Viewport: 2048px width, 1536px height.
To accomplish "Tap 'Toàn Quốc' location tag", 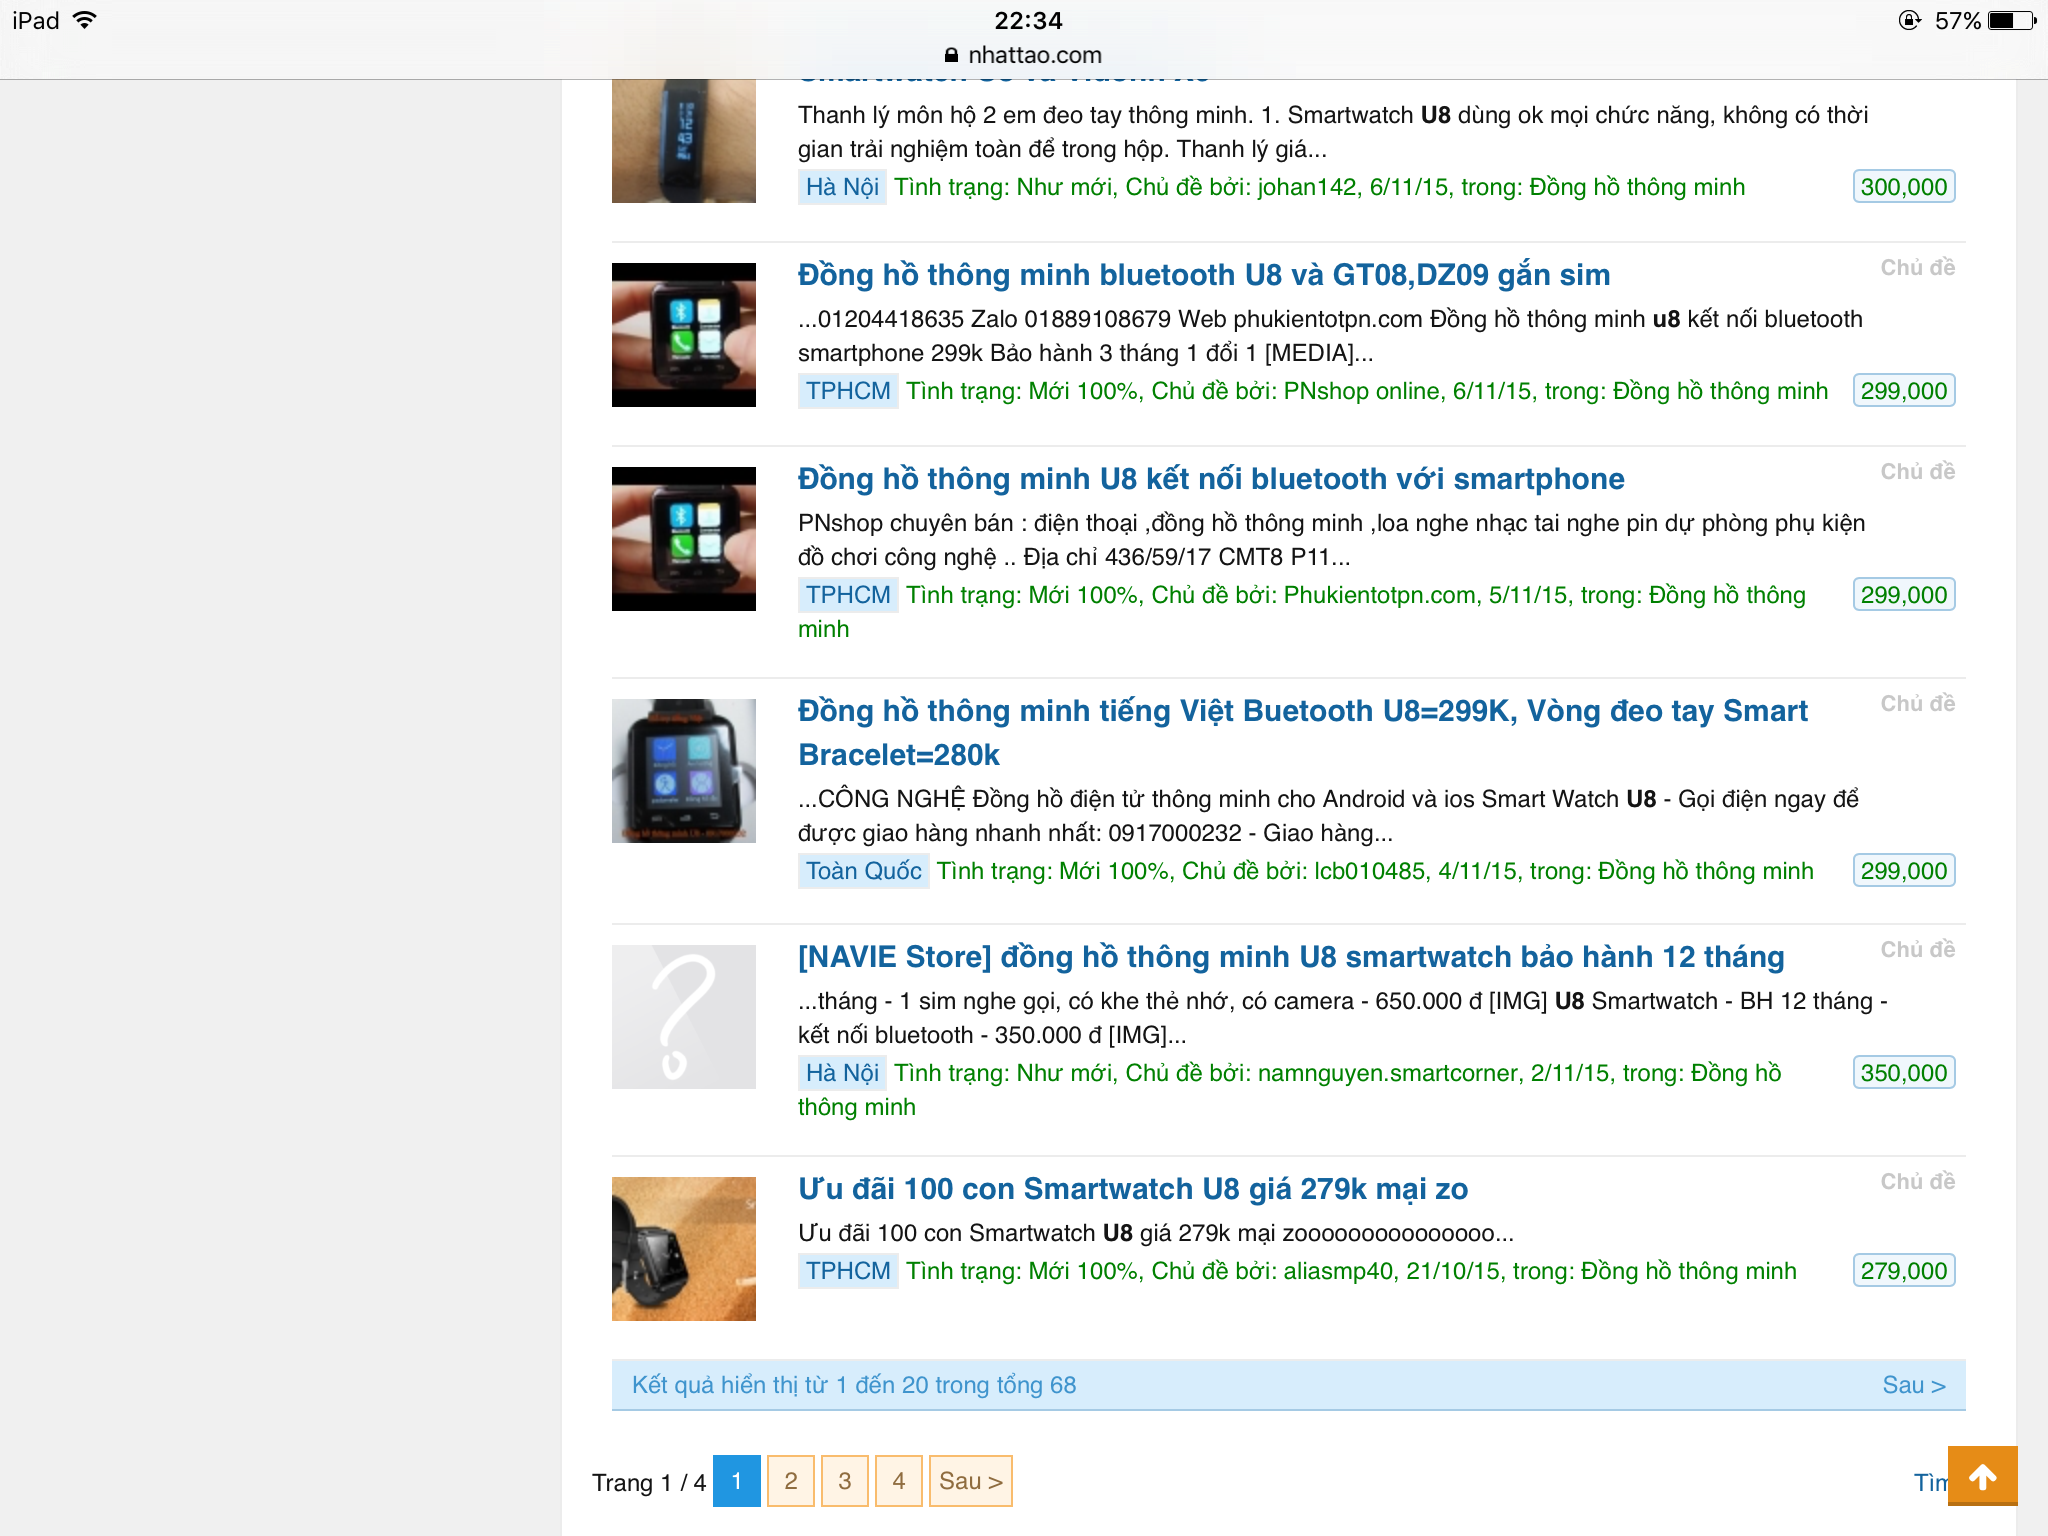I will pos(864,871).
